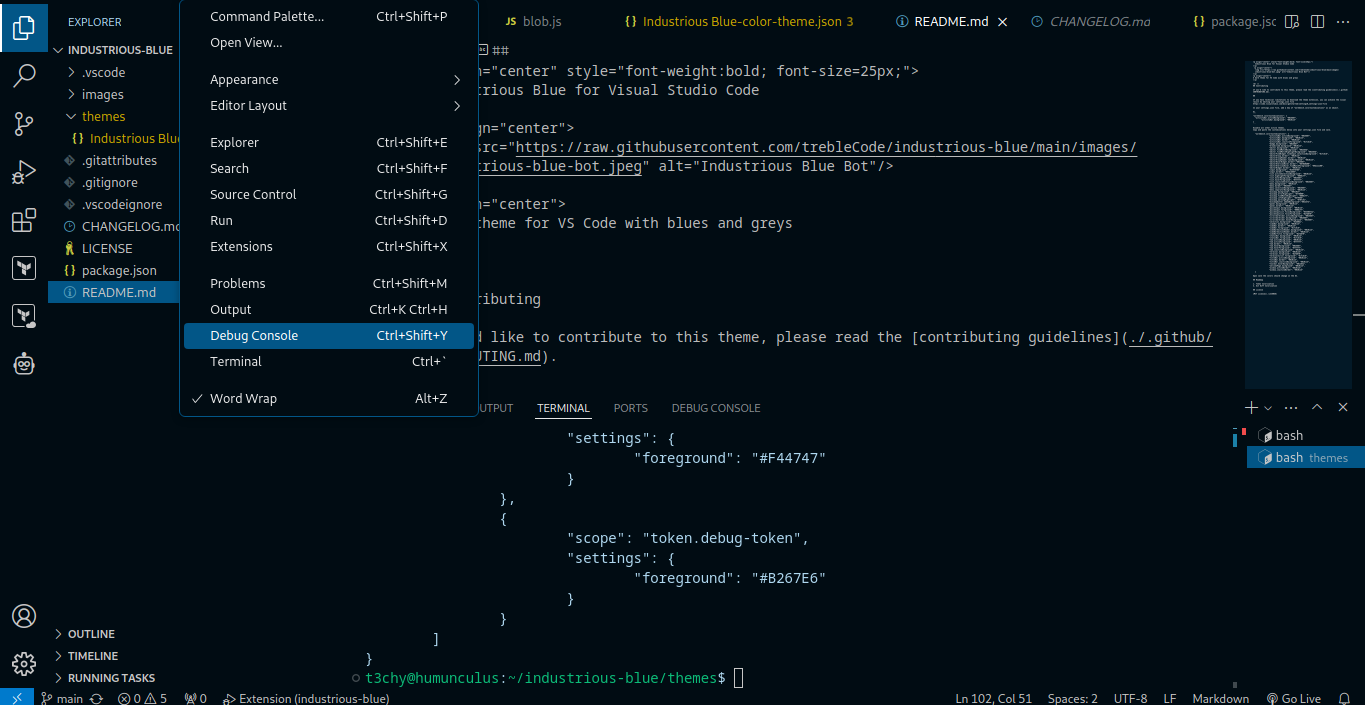Select Problems in the View menu
The width and height of the screenshot is (1365, 705).
pos(328,283)
